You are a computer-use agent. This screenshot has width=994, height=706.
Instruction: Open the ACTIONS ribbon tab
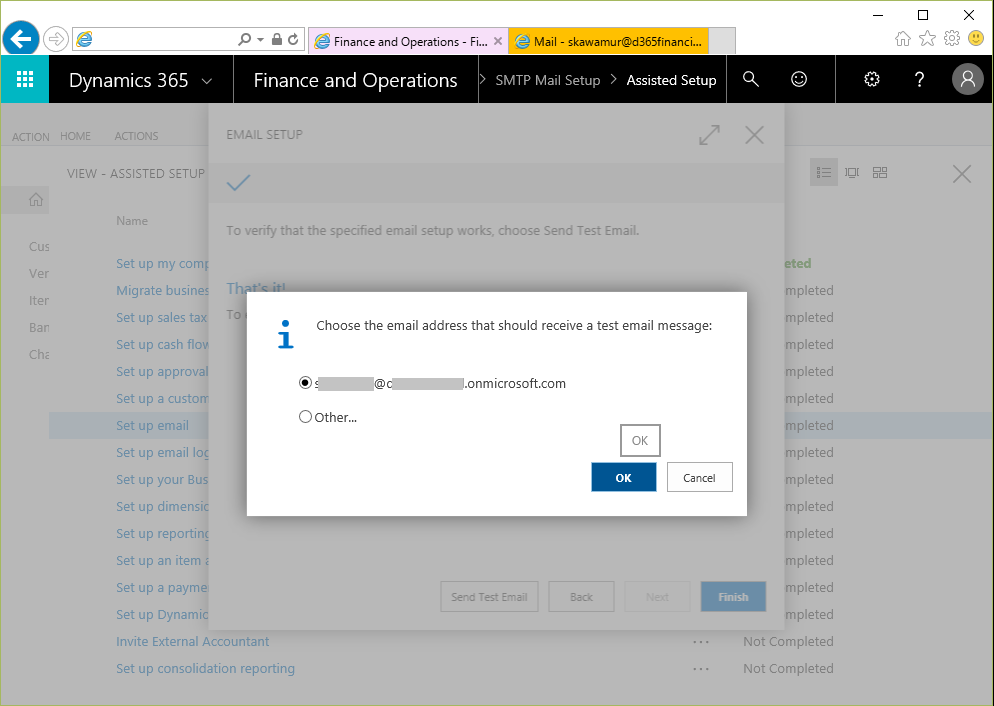click(x=136, y=136)
